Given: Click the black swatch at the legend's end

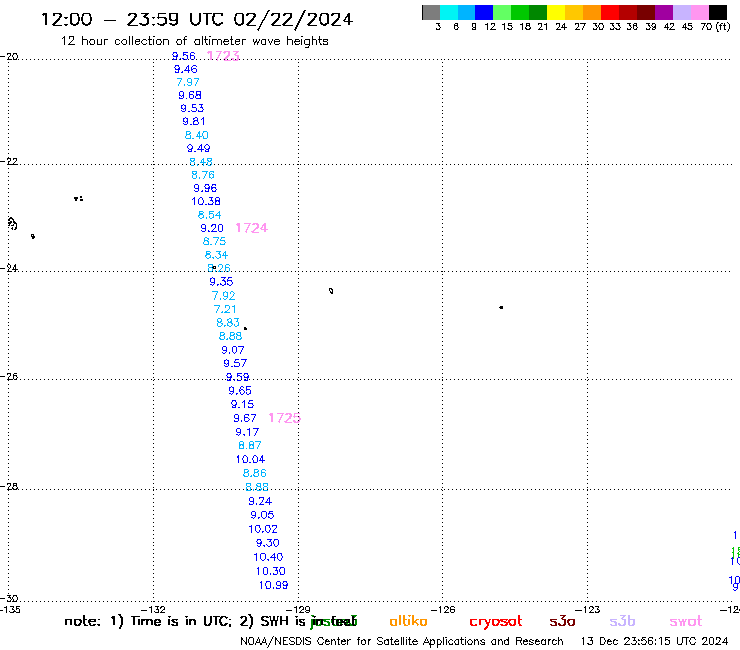Looking at the screenshot, I should pyautogui.click(x=718, y=12).
